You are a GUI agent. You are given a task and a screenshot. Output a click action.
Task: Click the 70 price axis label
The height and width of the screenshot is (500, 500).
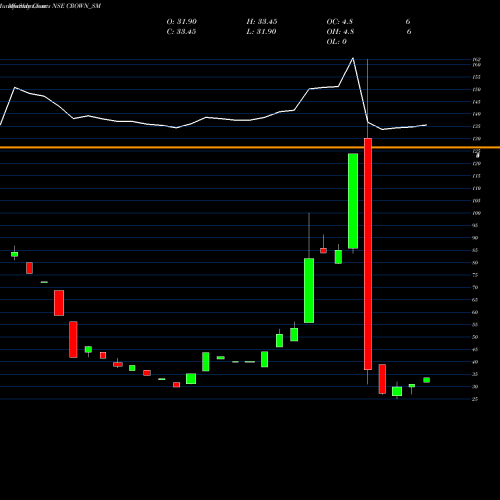coord(475,287)
